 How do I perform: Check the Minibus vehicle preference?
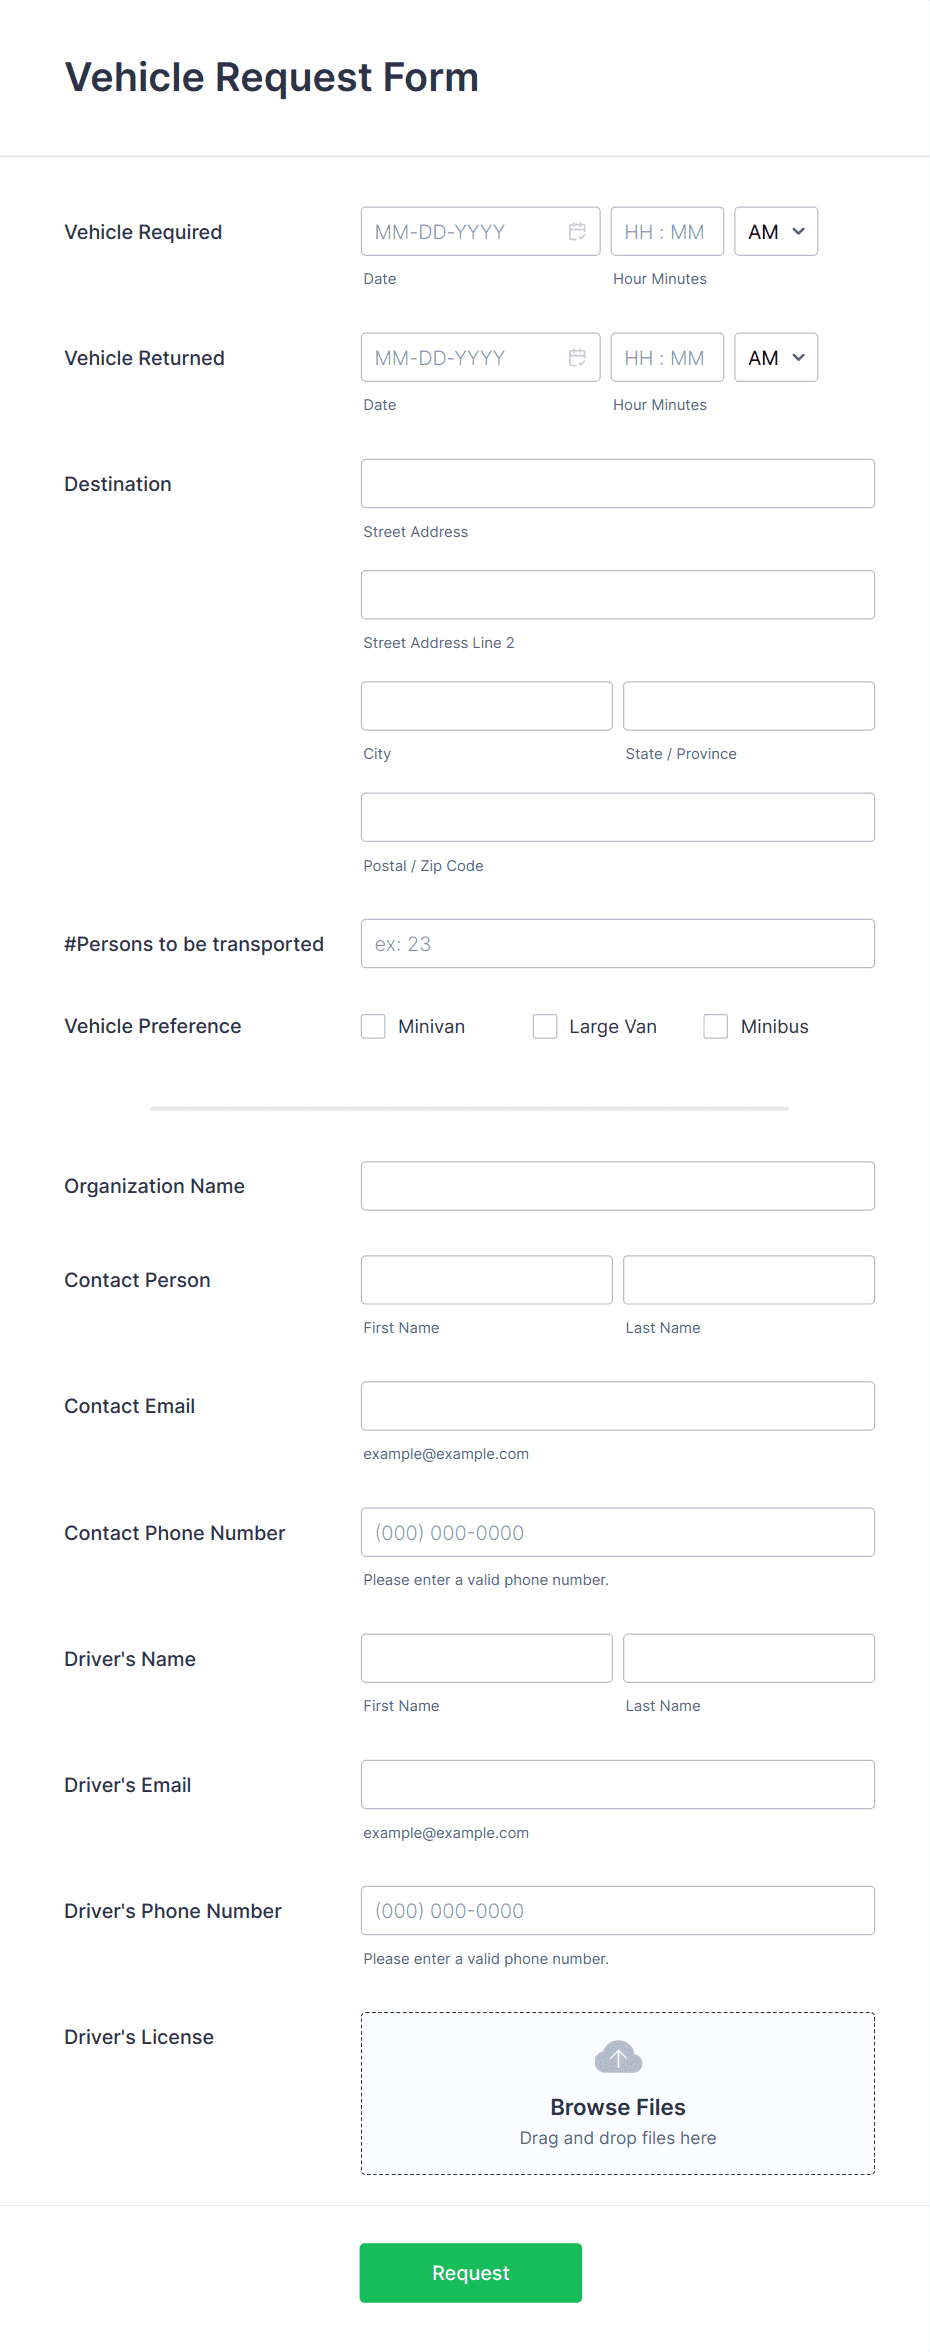pos(716,1026)
